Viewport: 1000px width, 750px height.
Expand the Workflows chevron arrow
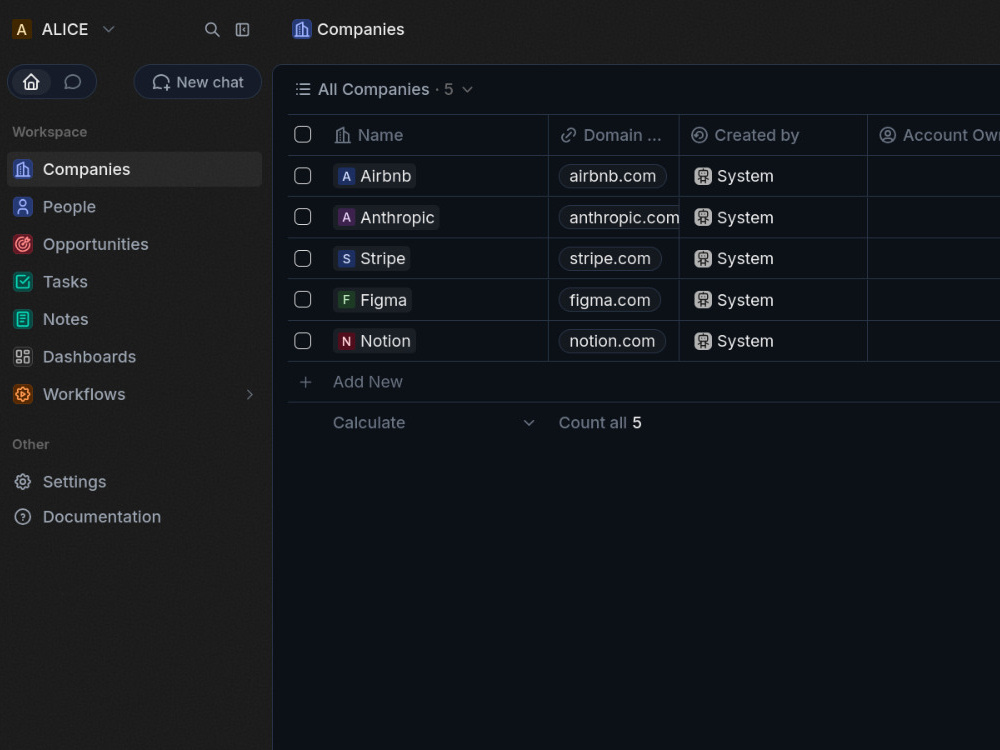249,394
